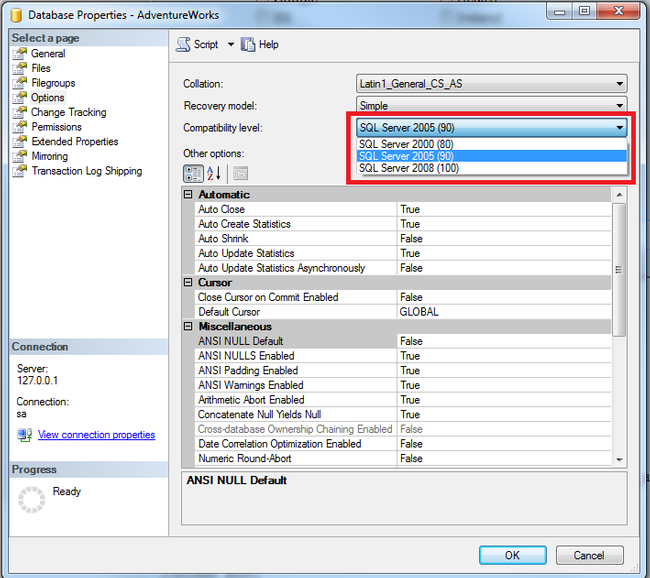
Task: Click the Files page icon
Action: click(x=19, y=68)
